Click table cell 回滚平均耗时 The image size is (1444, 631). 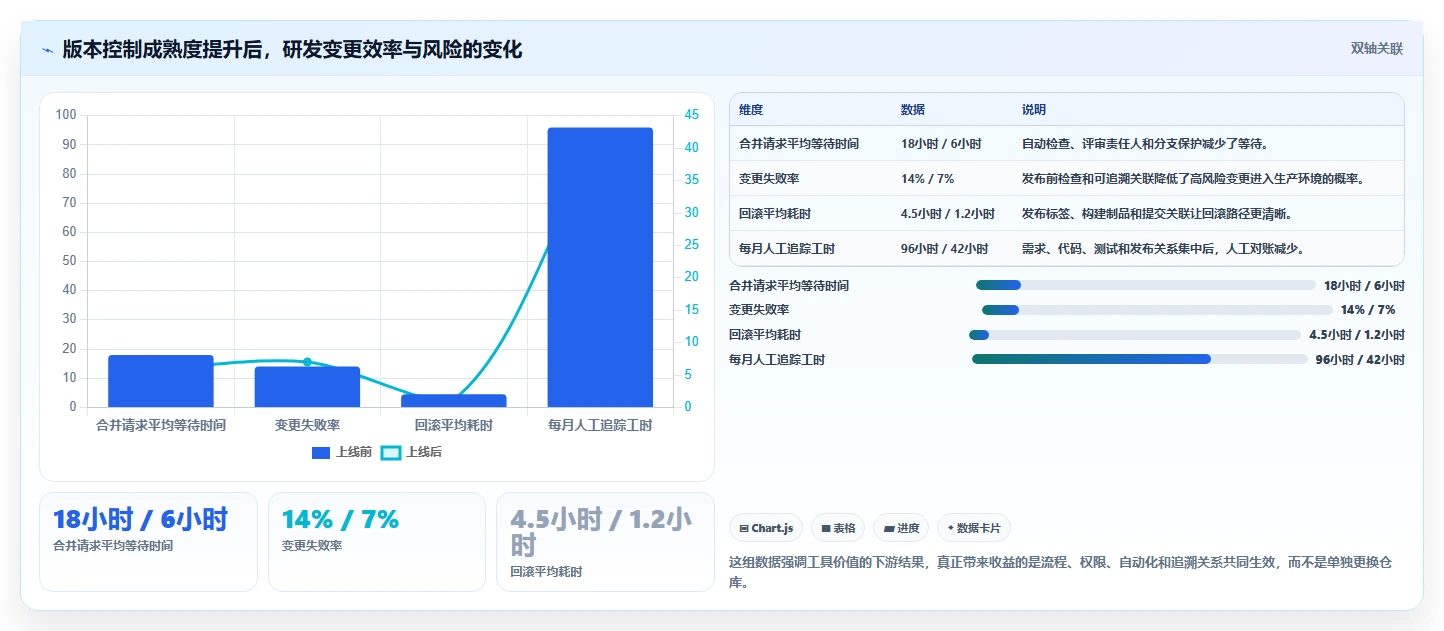pos(775,214)
